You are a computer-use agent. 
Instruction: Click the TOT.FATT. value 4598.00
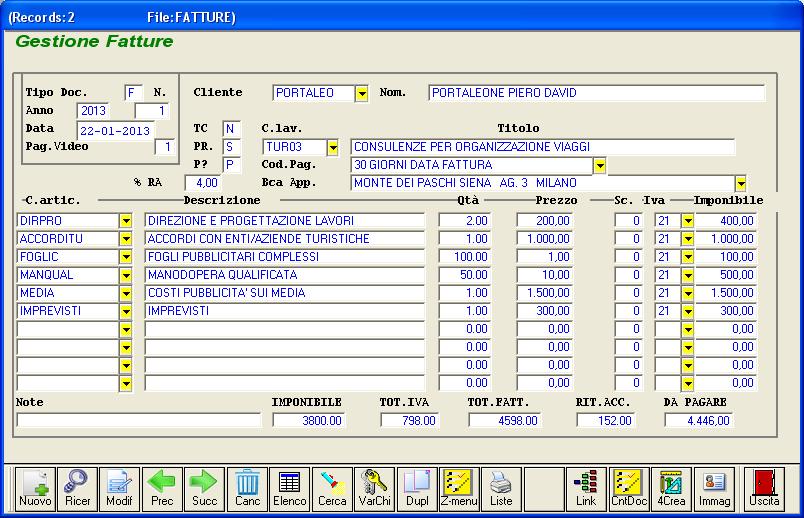505,421
